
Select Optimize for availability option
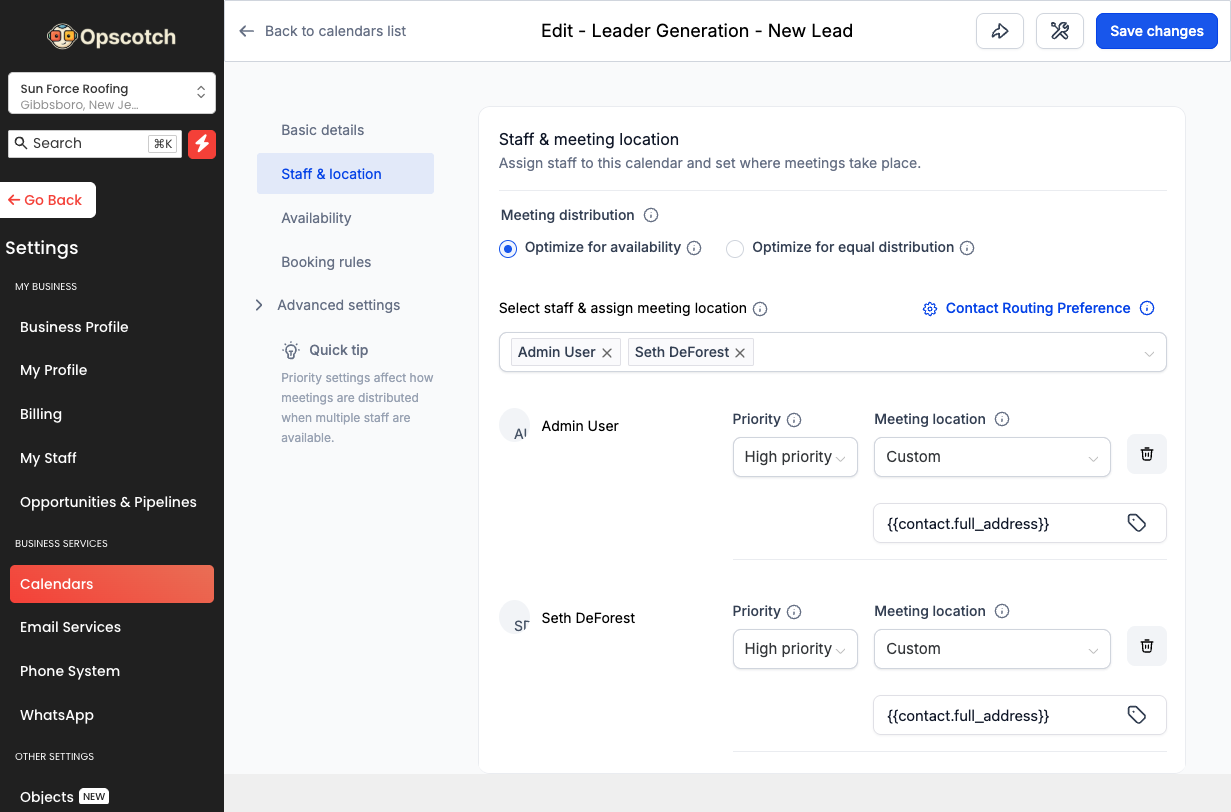click(509, 248)
